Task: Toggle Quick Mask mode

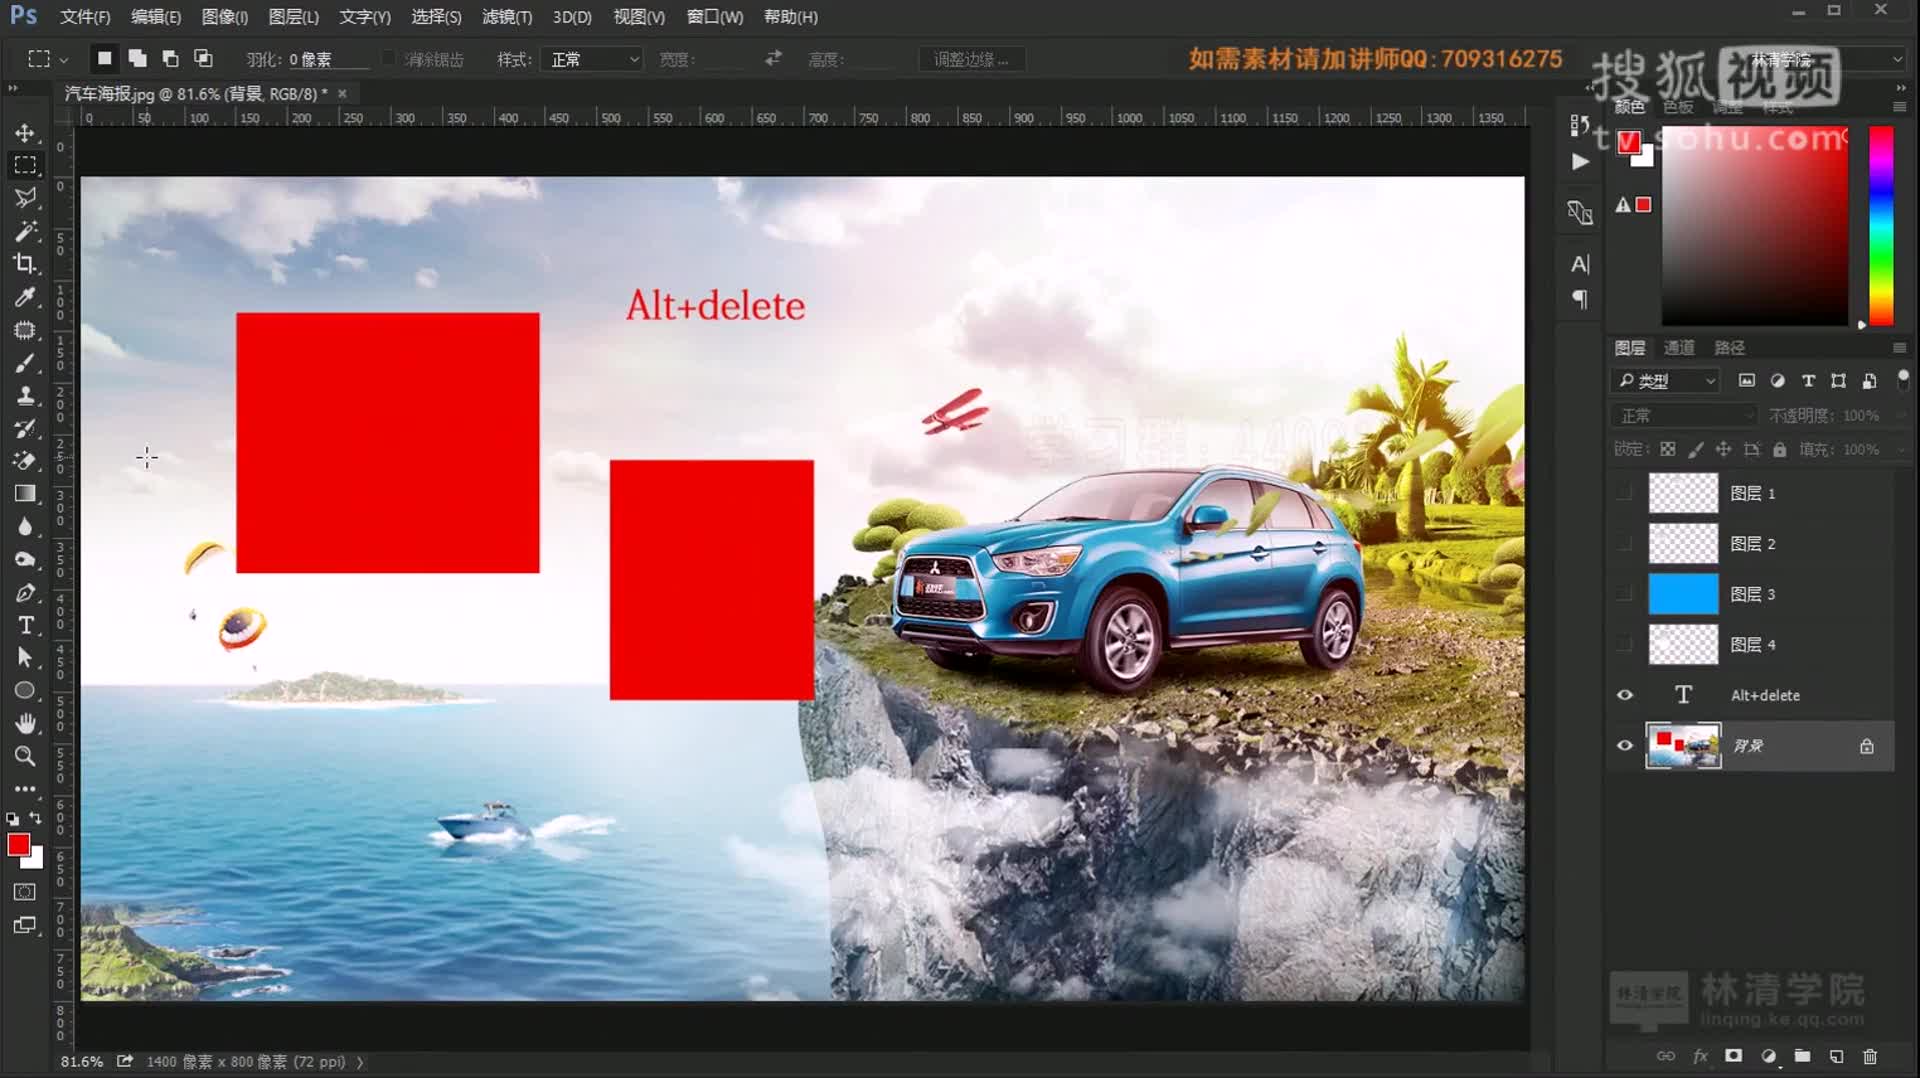Action: 25,892
